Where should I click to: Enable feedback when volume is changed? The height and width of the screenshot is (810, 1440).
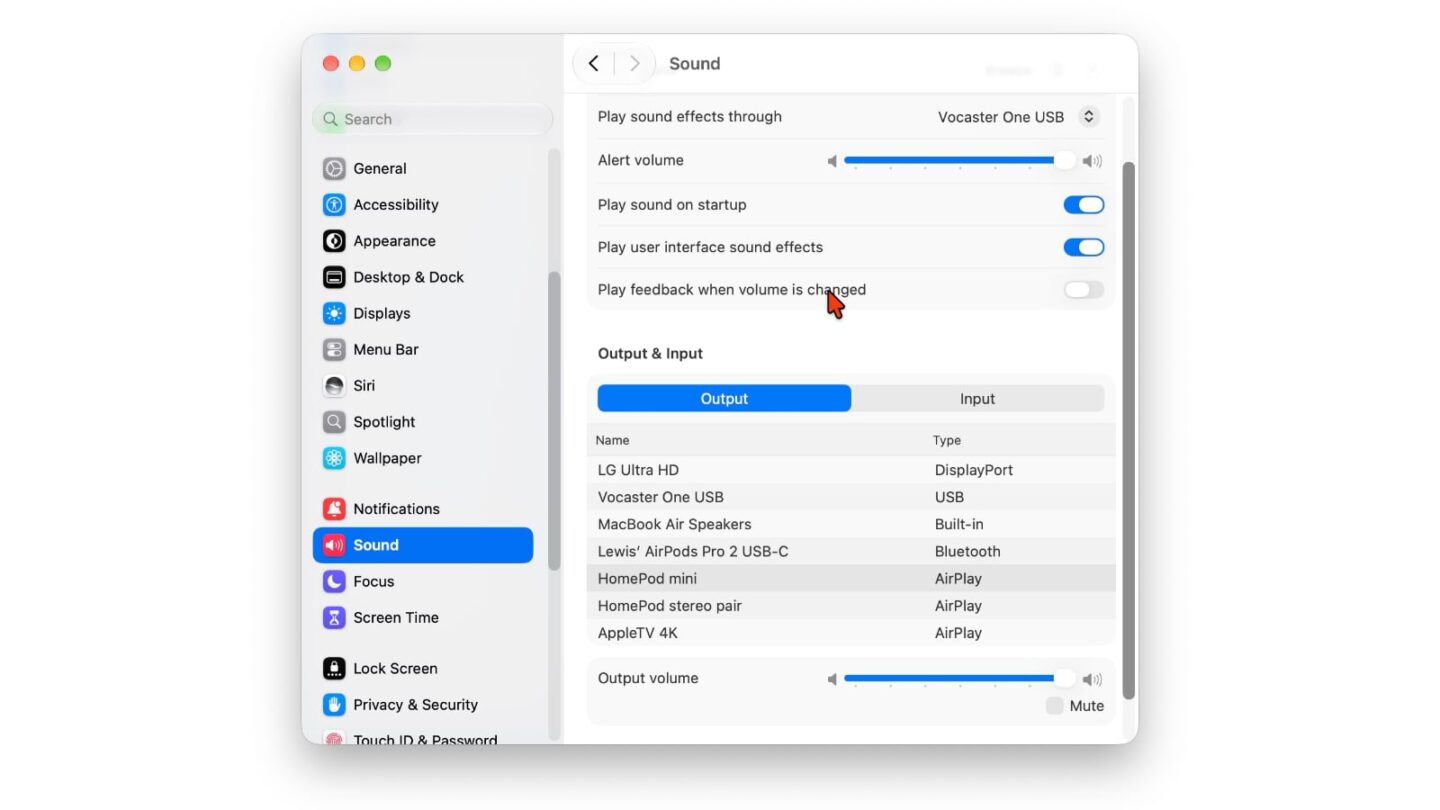point(1084,290)
